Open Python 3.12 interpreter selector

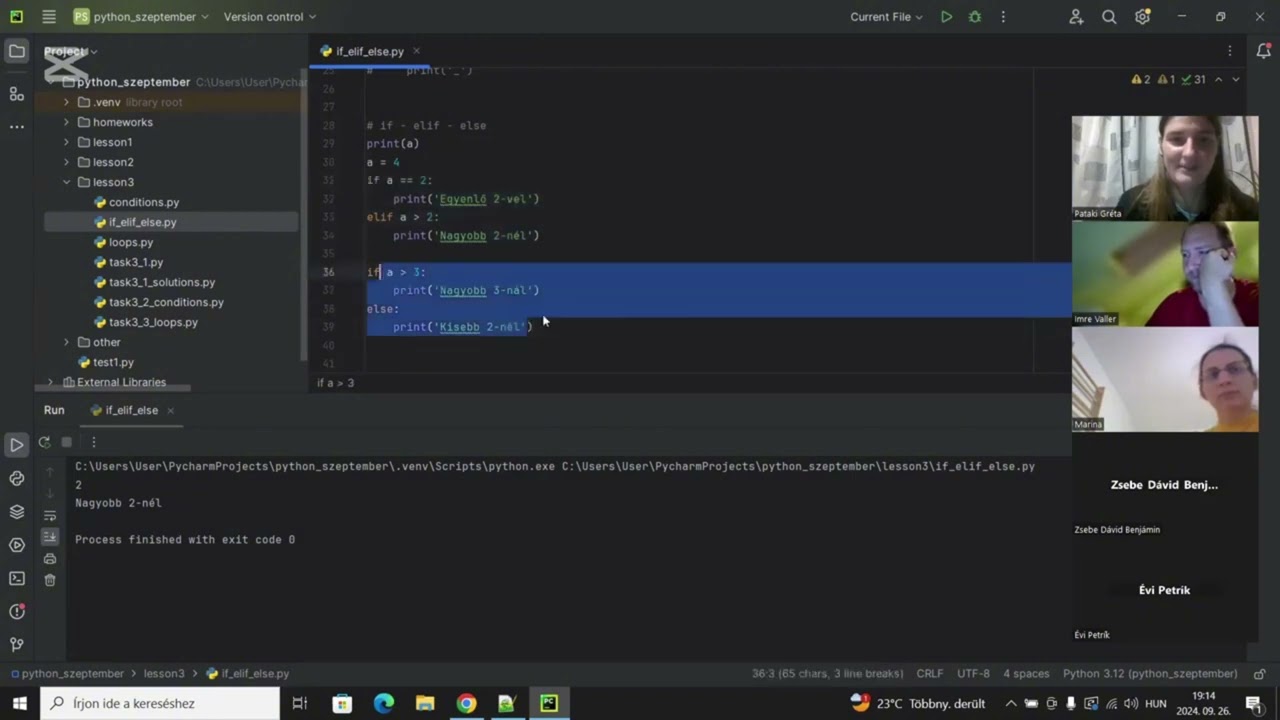[x=1150, y=674]
